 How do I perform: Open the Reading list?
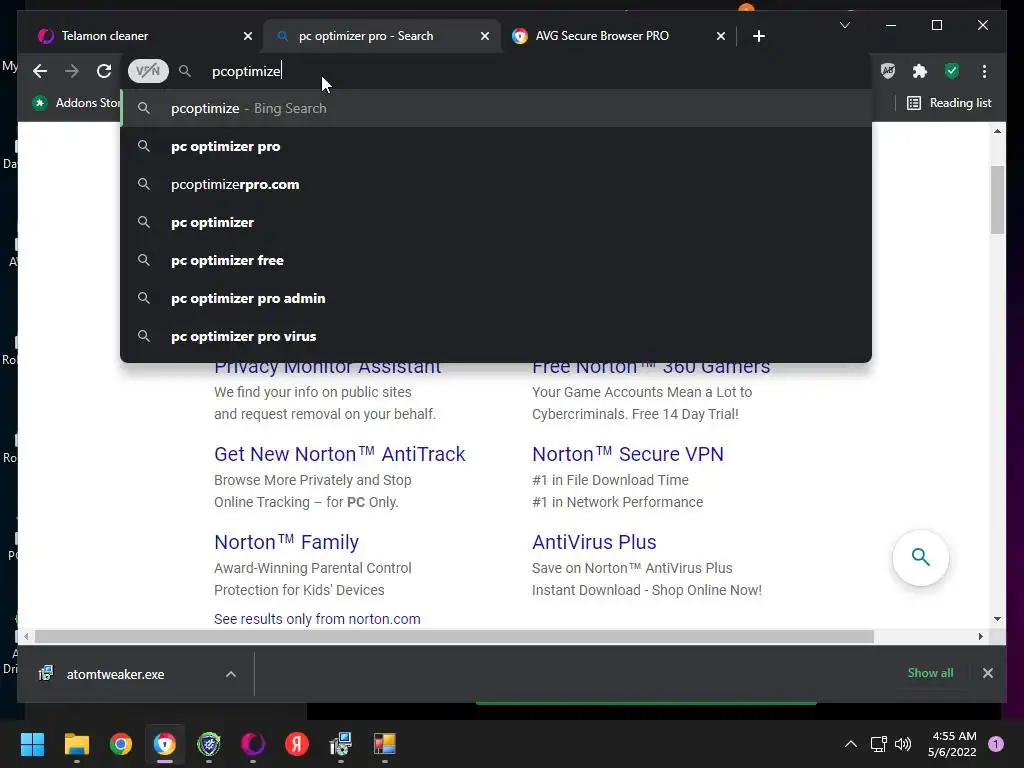[x=950, y=103]
